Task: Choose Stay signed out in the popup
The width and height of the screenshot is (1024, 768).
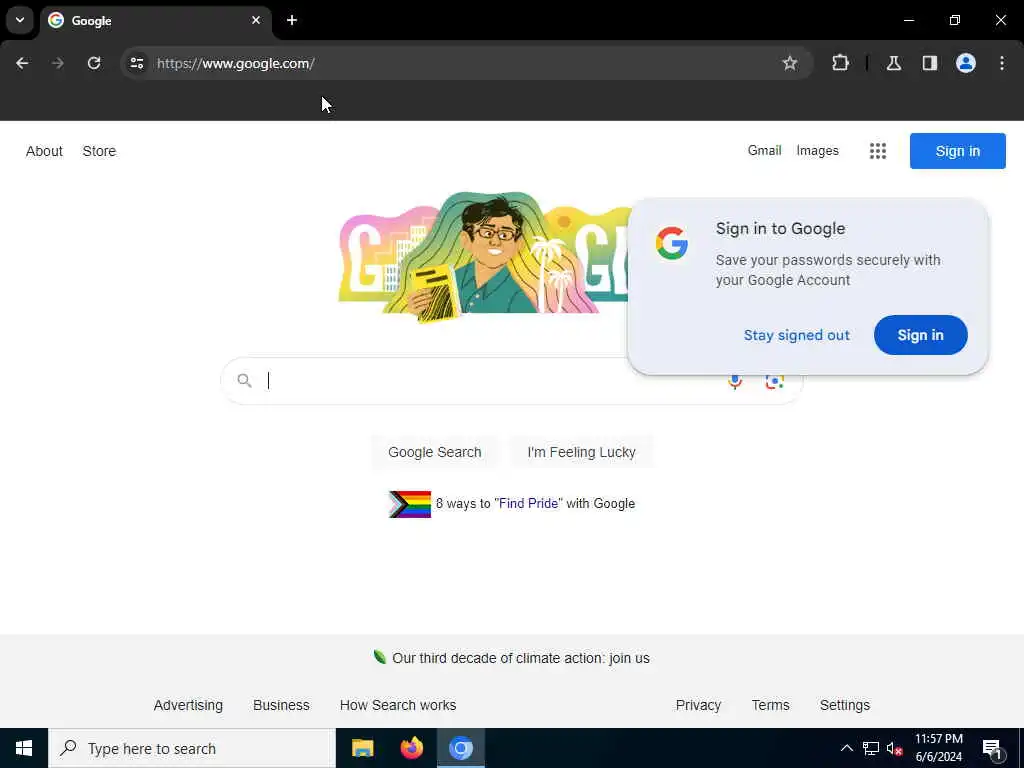Action: (x=797, y=335)
